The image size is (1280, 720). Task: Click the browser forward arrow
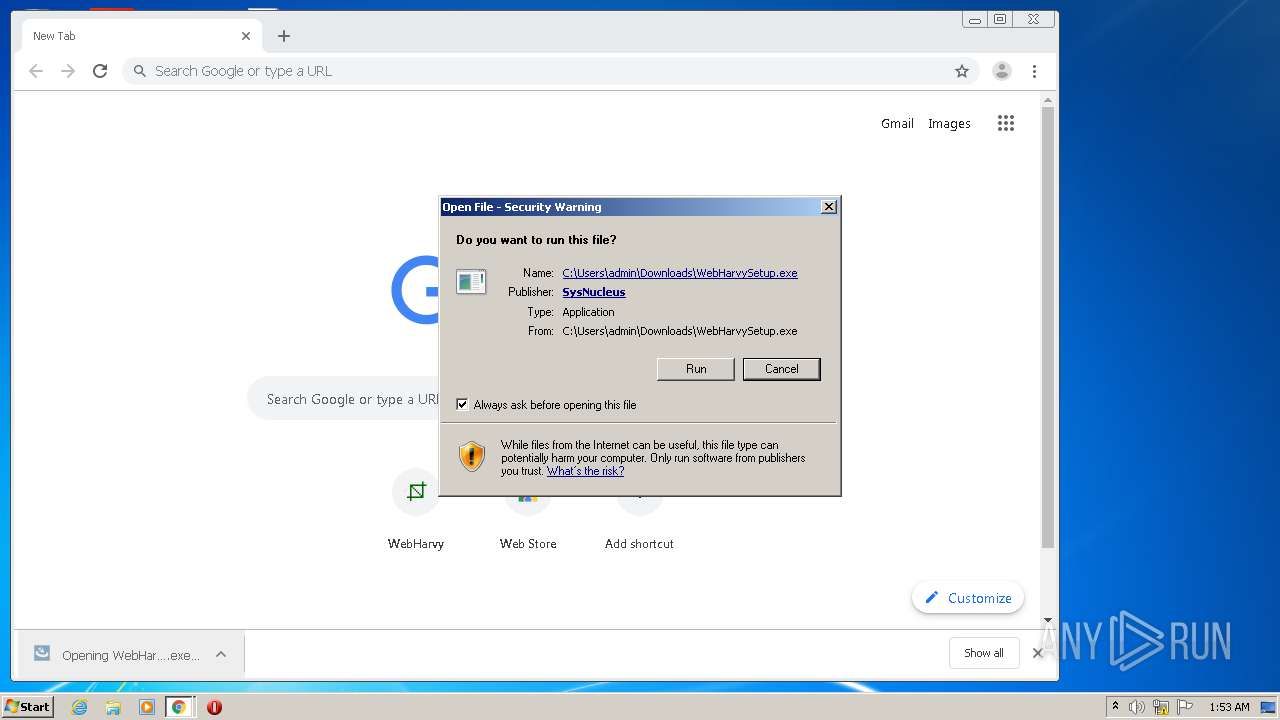point(68,71)
